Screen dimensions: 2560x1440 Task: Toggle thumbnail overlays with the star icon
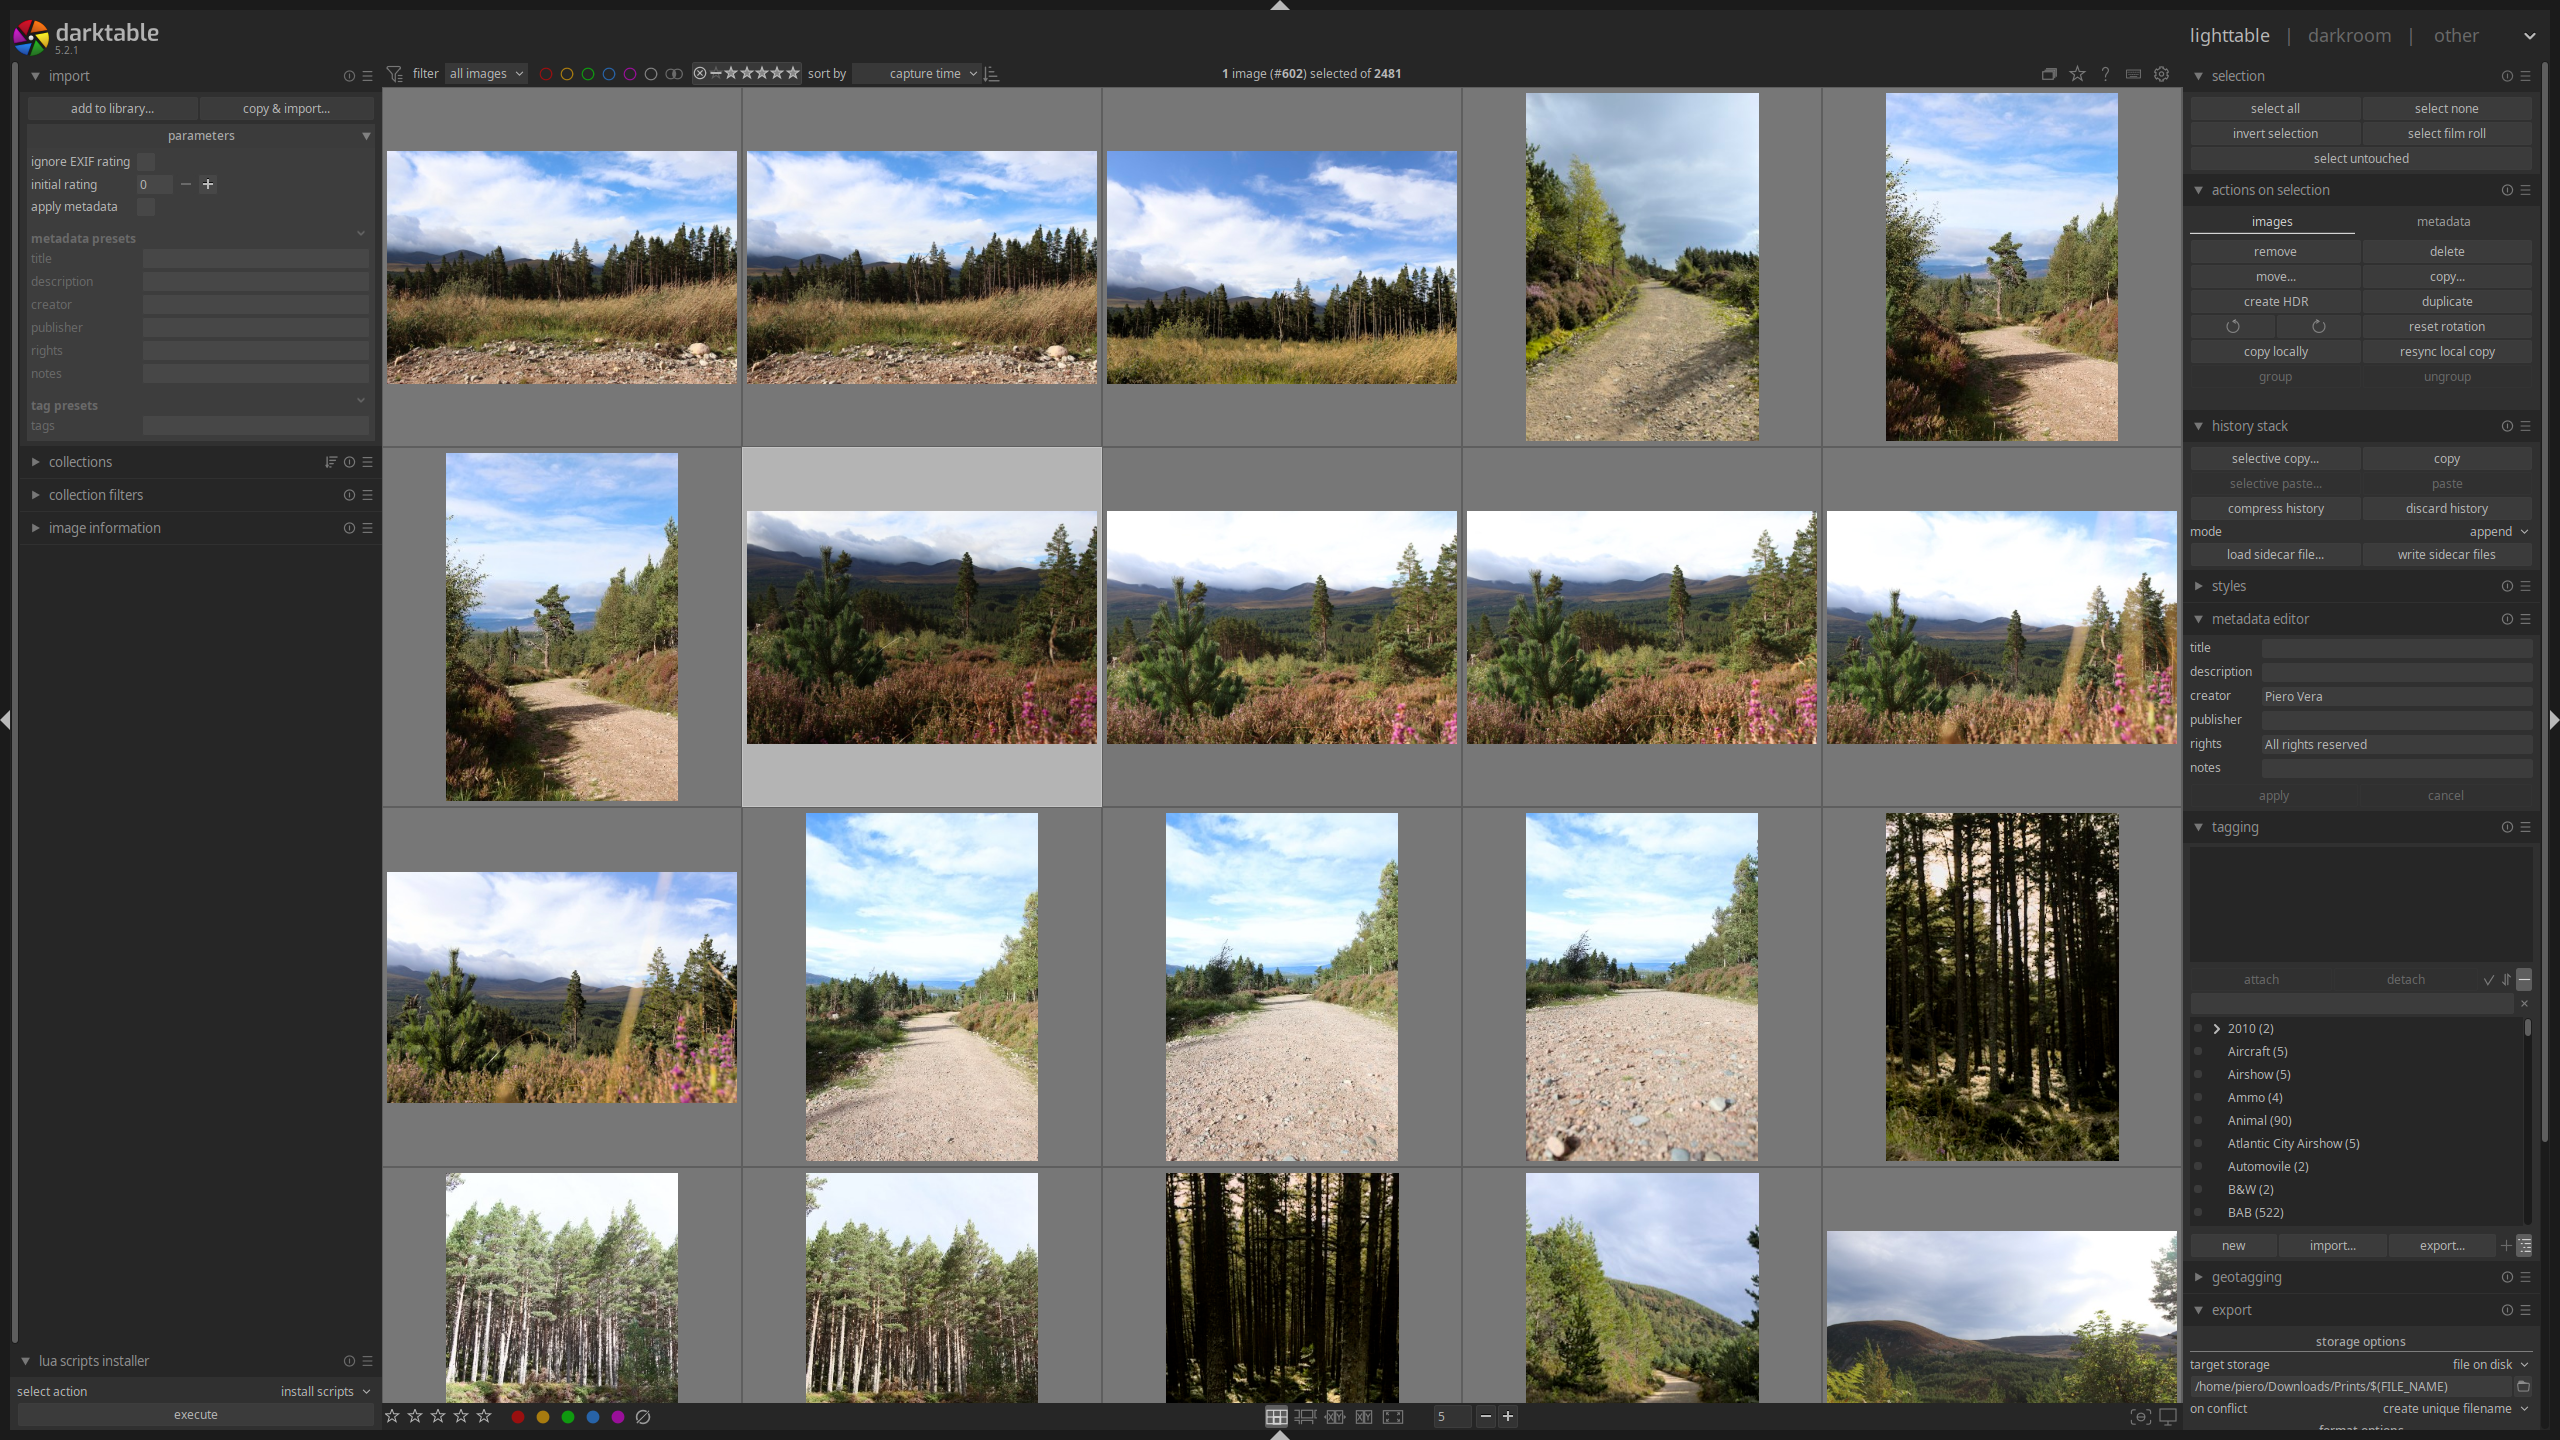click(x=2077, y=74)
